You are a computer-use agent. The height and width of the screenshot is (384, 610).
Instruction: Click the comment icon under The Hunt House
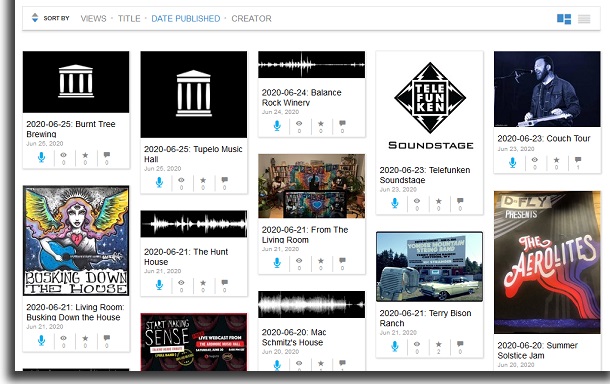224,282
